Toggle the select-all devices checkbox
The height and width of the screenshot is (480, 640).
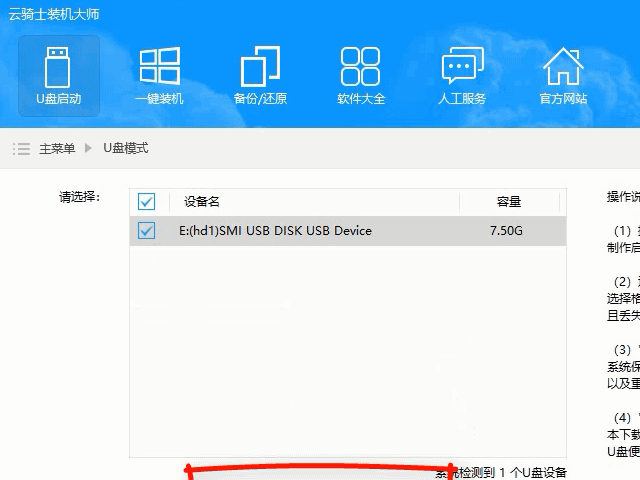[146, 201]
